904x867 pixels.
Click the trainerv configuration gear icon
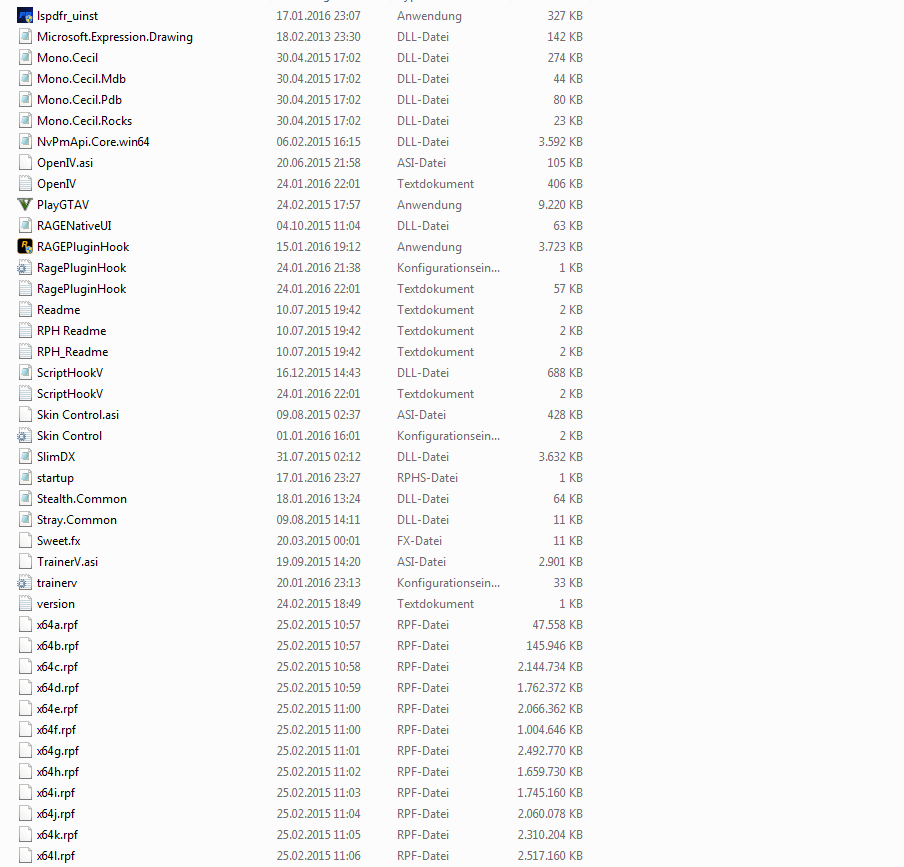click(x=24, y=583)
